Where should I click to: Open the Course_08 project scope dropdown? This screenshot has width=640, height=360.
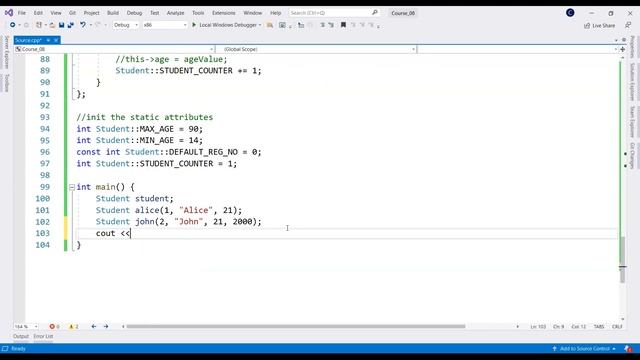(x=114, y=49)
